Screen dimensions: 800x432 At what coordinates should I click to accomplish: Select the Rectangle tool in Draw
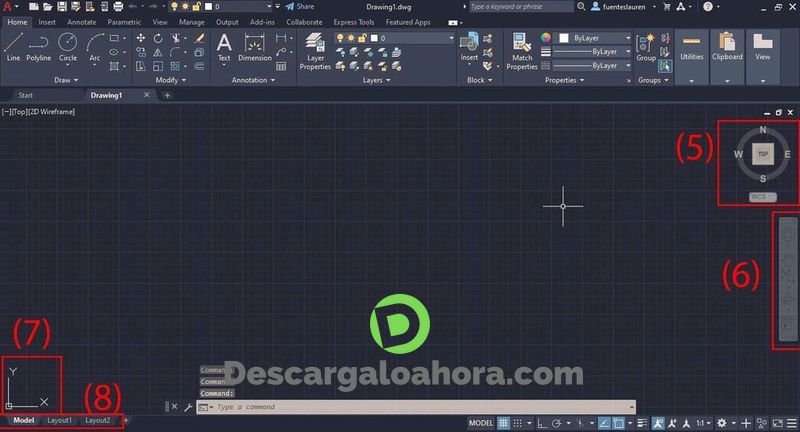[114, 38]
